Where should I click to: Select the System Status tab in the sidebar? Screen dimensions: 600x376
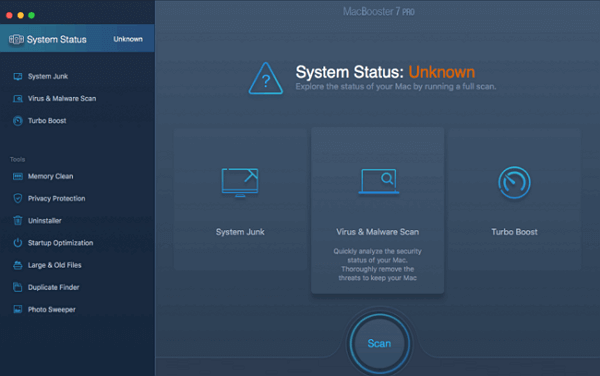coord(77,39)
